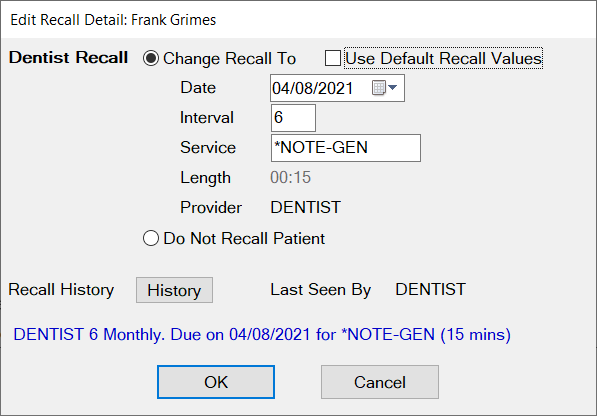Open the calendar picker icon in Date field
This screenshot has height=416, width=597.
pos(378,88)
